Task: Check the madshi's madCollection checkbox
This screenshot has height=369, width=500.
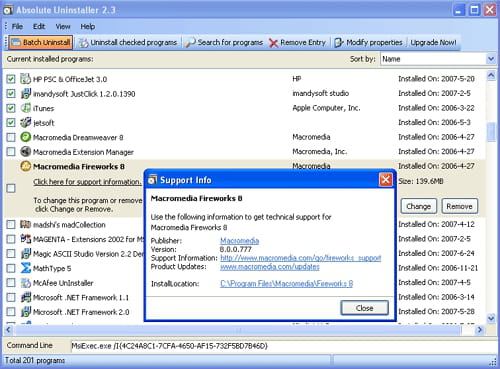Action: coord(11,225)
